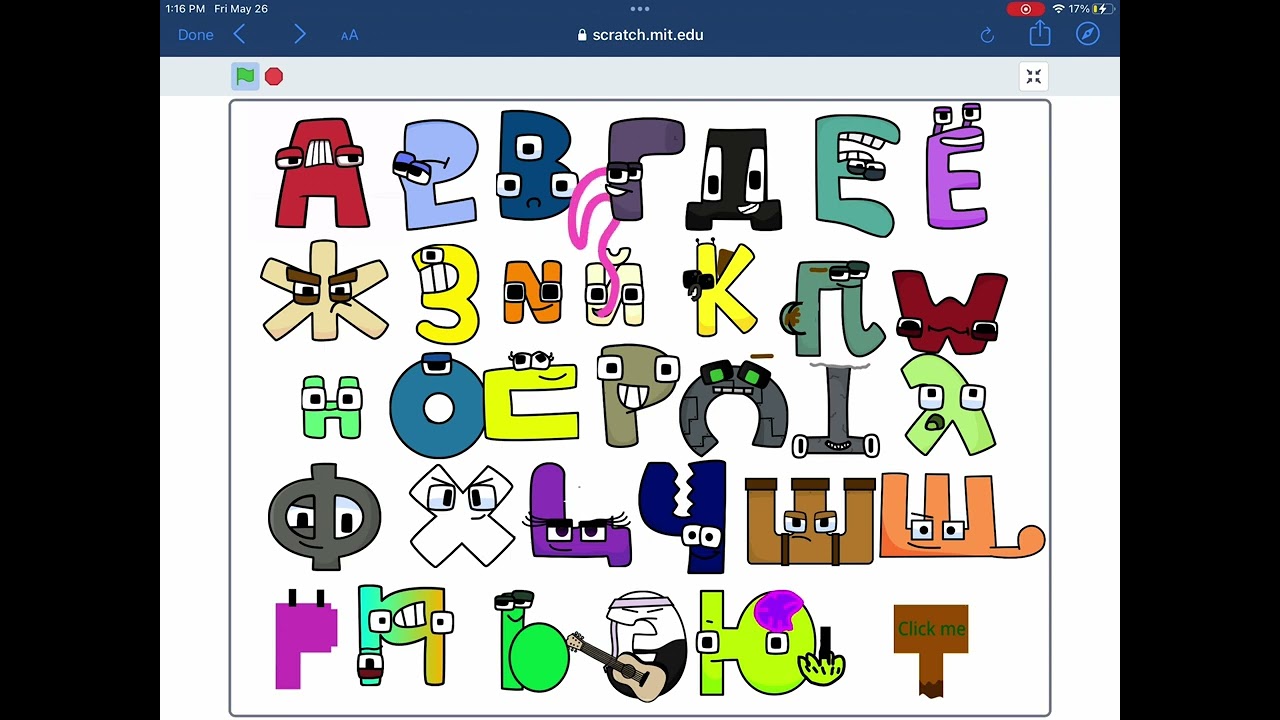Click the red stop sign button

click(x=274, y=77)
